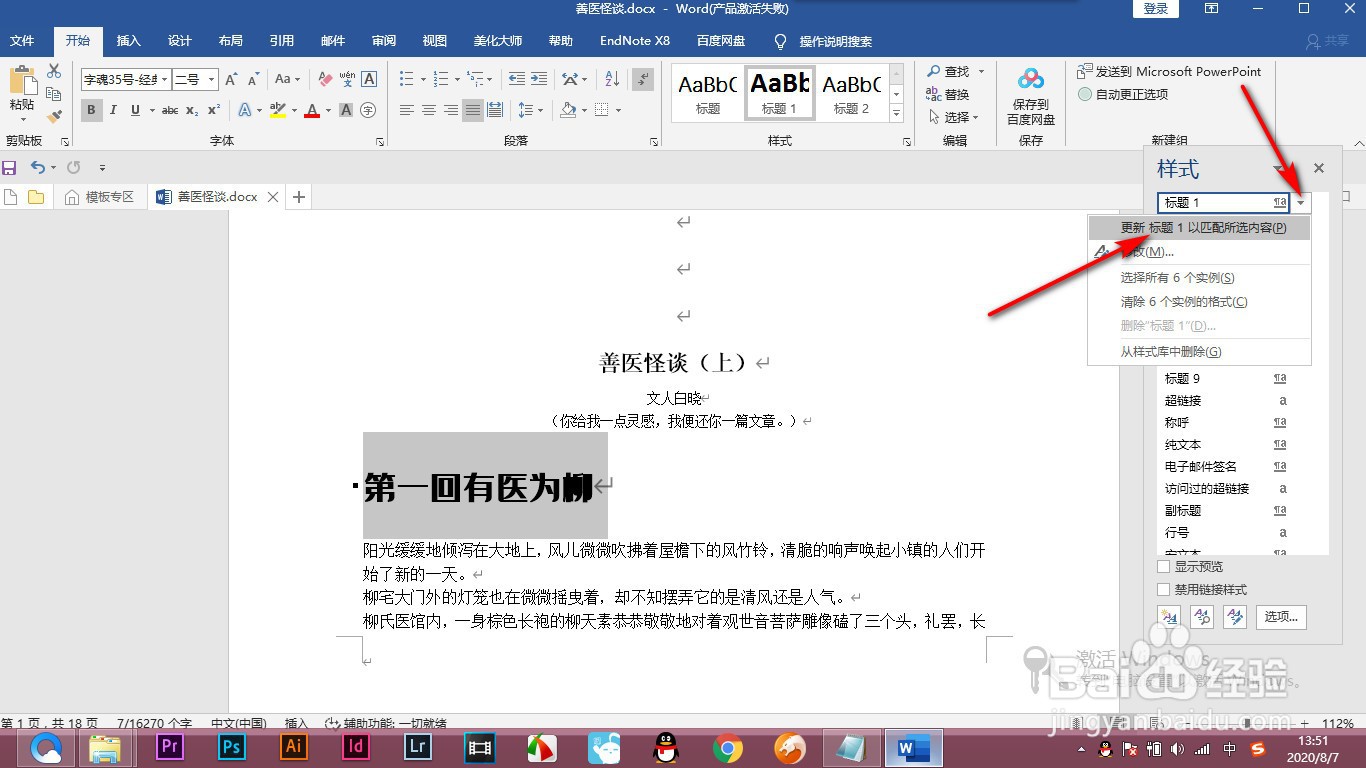Select 副标题 style in list
The image size is (1366, 768).
[x=1226, y=511]
